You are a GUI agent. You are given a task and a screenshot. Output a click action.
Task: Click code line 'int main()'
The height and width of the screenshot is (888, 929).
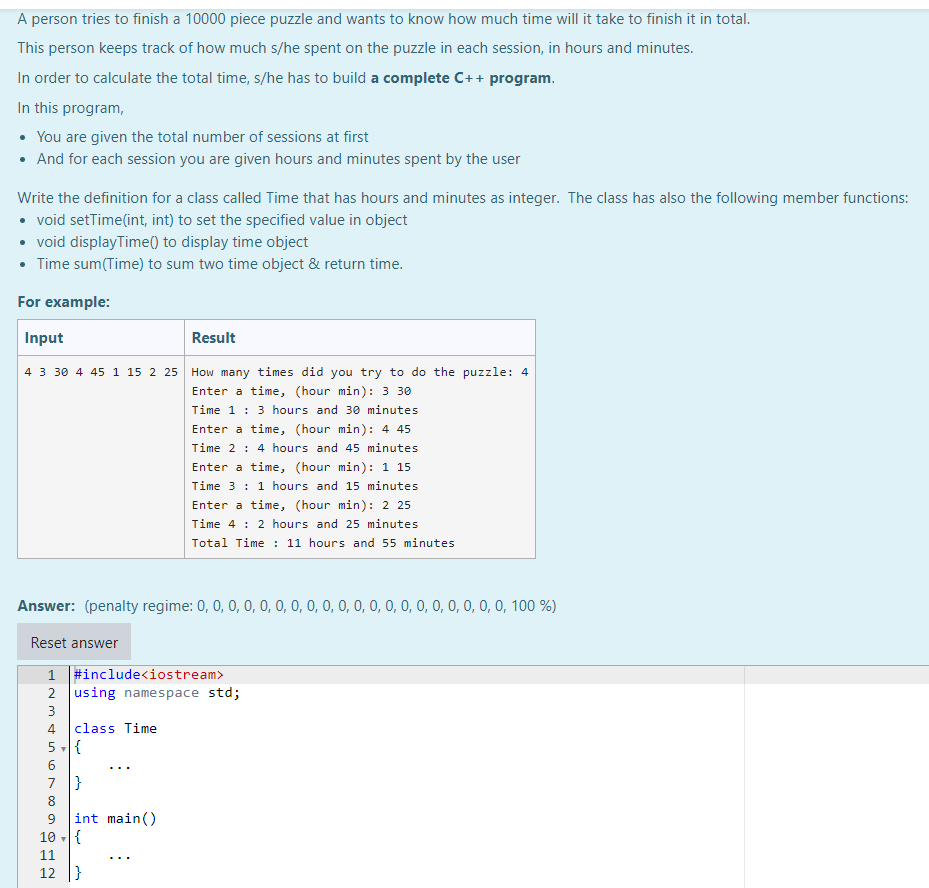pyautogui.click(x=116, y=818)
